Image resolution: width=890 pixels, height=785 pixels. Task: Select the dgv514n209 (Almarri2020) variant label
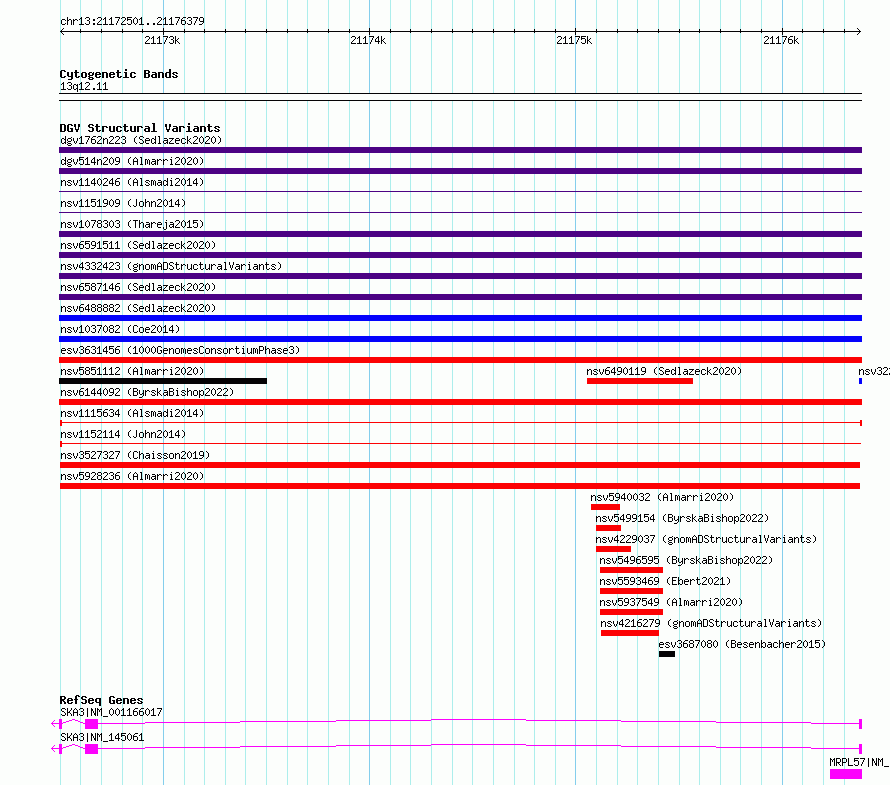tap(132, 161)
